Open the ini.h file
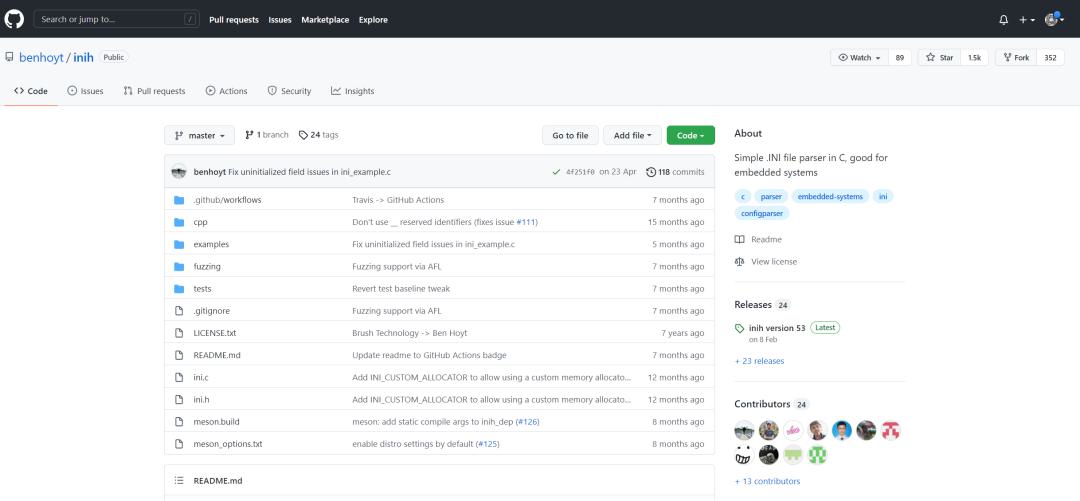The height and width of the screenshot is (501, 1080). (x=201, y=400)
